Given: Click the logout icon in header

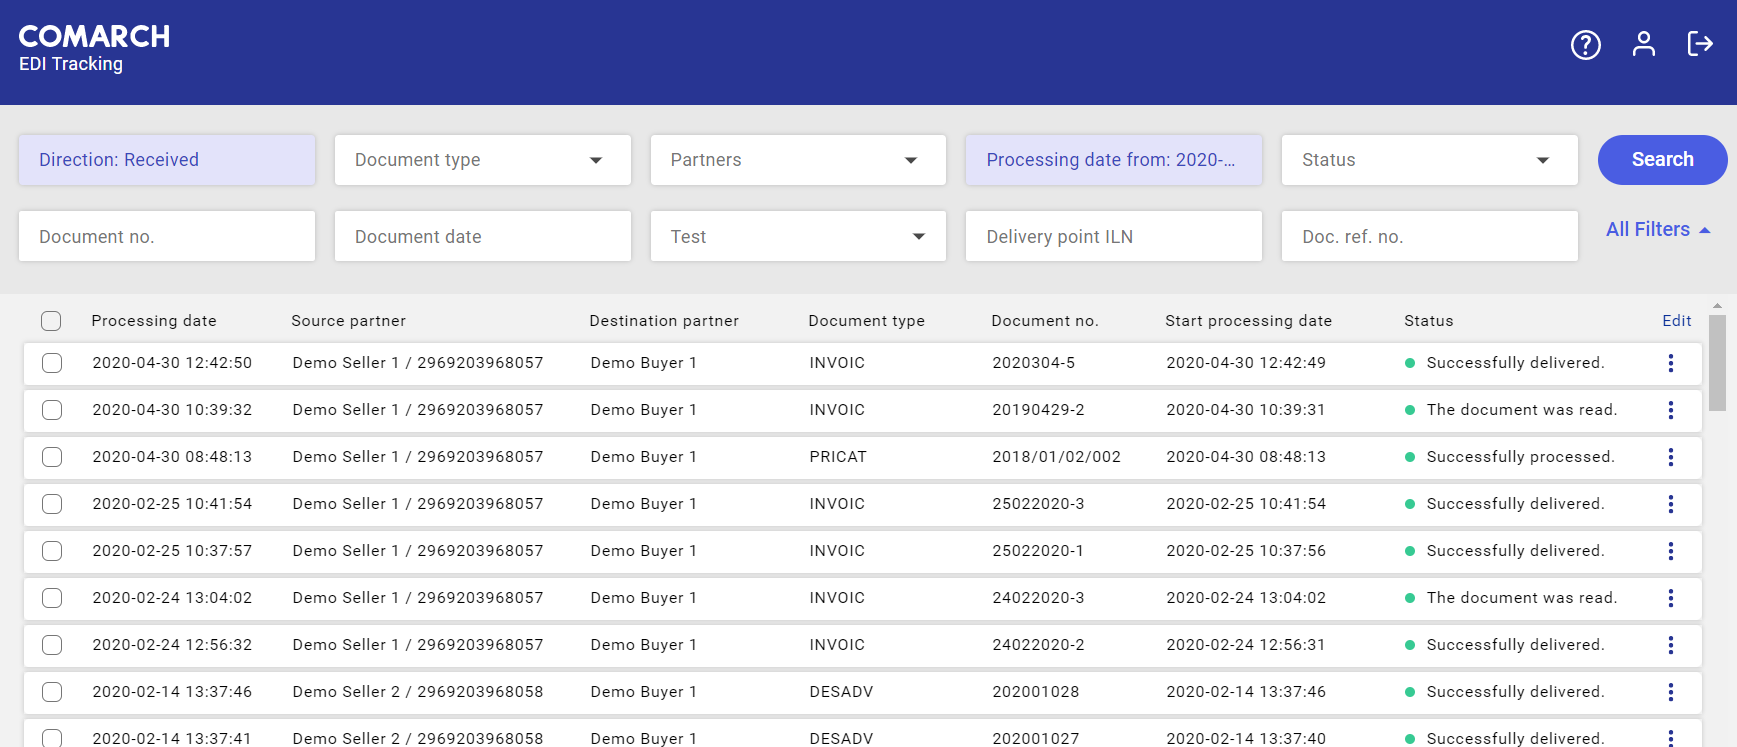Looking at the screenshot, I should 1700,44.
